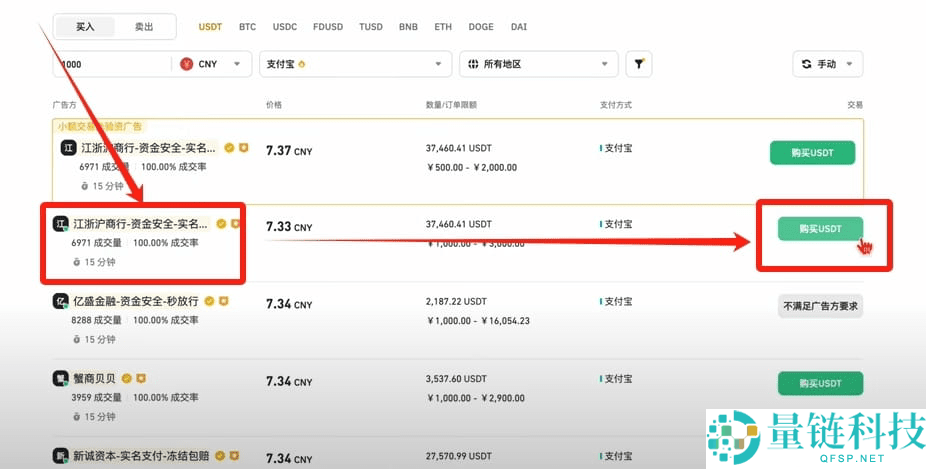Open the CNY currency dropdown
This screenshot has height=469, width=926.
point(212,64)
